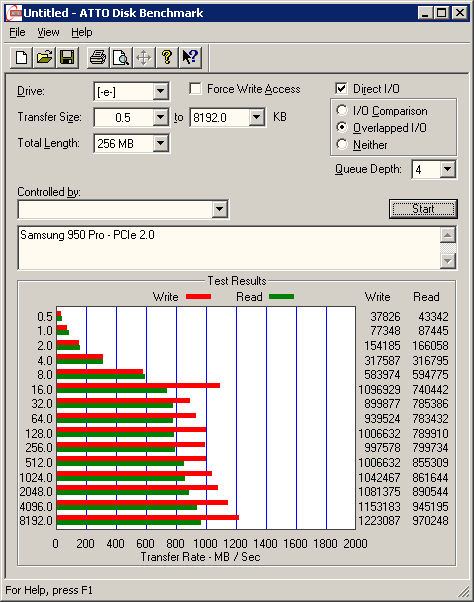
Task: Click the New document toolbar icon
Action: point(21,58)
